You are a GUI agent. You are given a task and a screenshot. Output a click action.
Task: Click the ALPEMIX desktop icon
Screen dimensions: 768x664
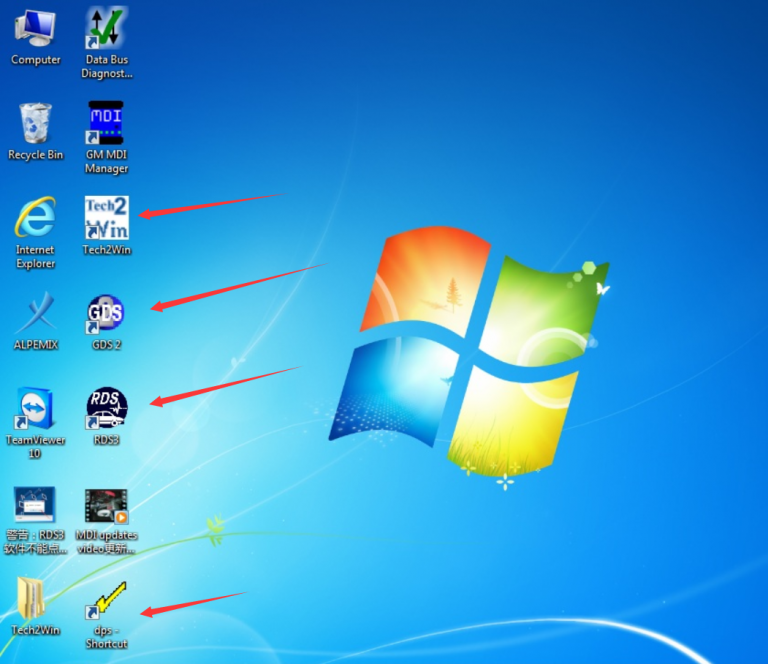point(35,312)
